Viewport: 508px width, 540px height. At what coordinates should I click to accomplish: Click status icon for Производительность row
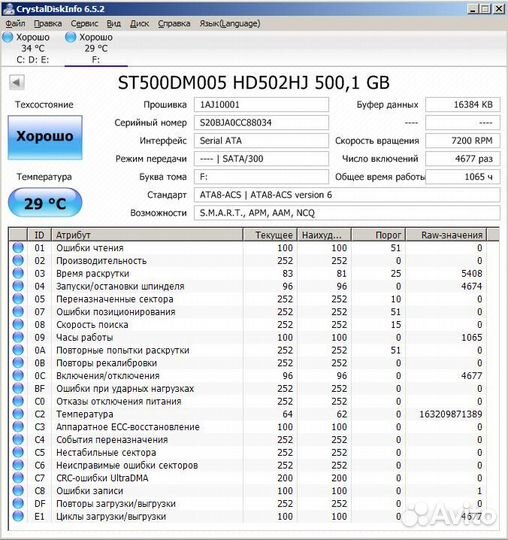tap(18, 260)
